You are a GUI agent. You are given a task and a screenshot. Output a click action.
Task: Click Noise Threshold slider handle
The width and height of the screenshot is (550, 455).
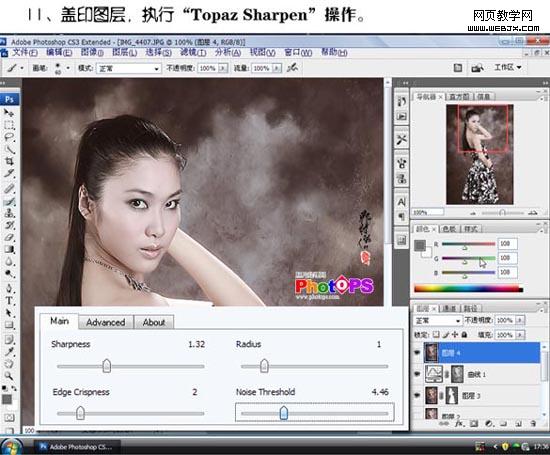coord(284,413)
